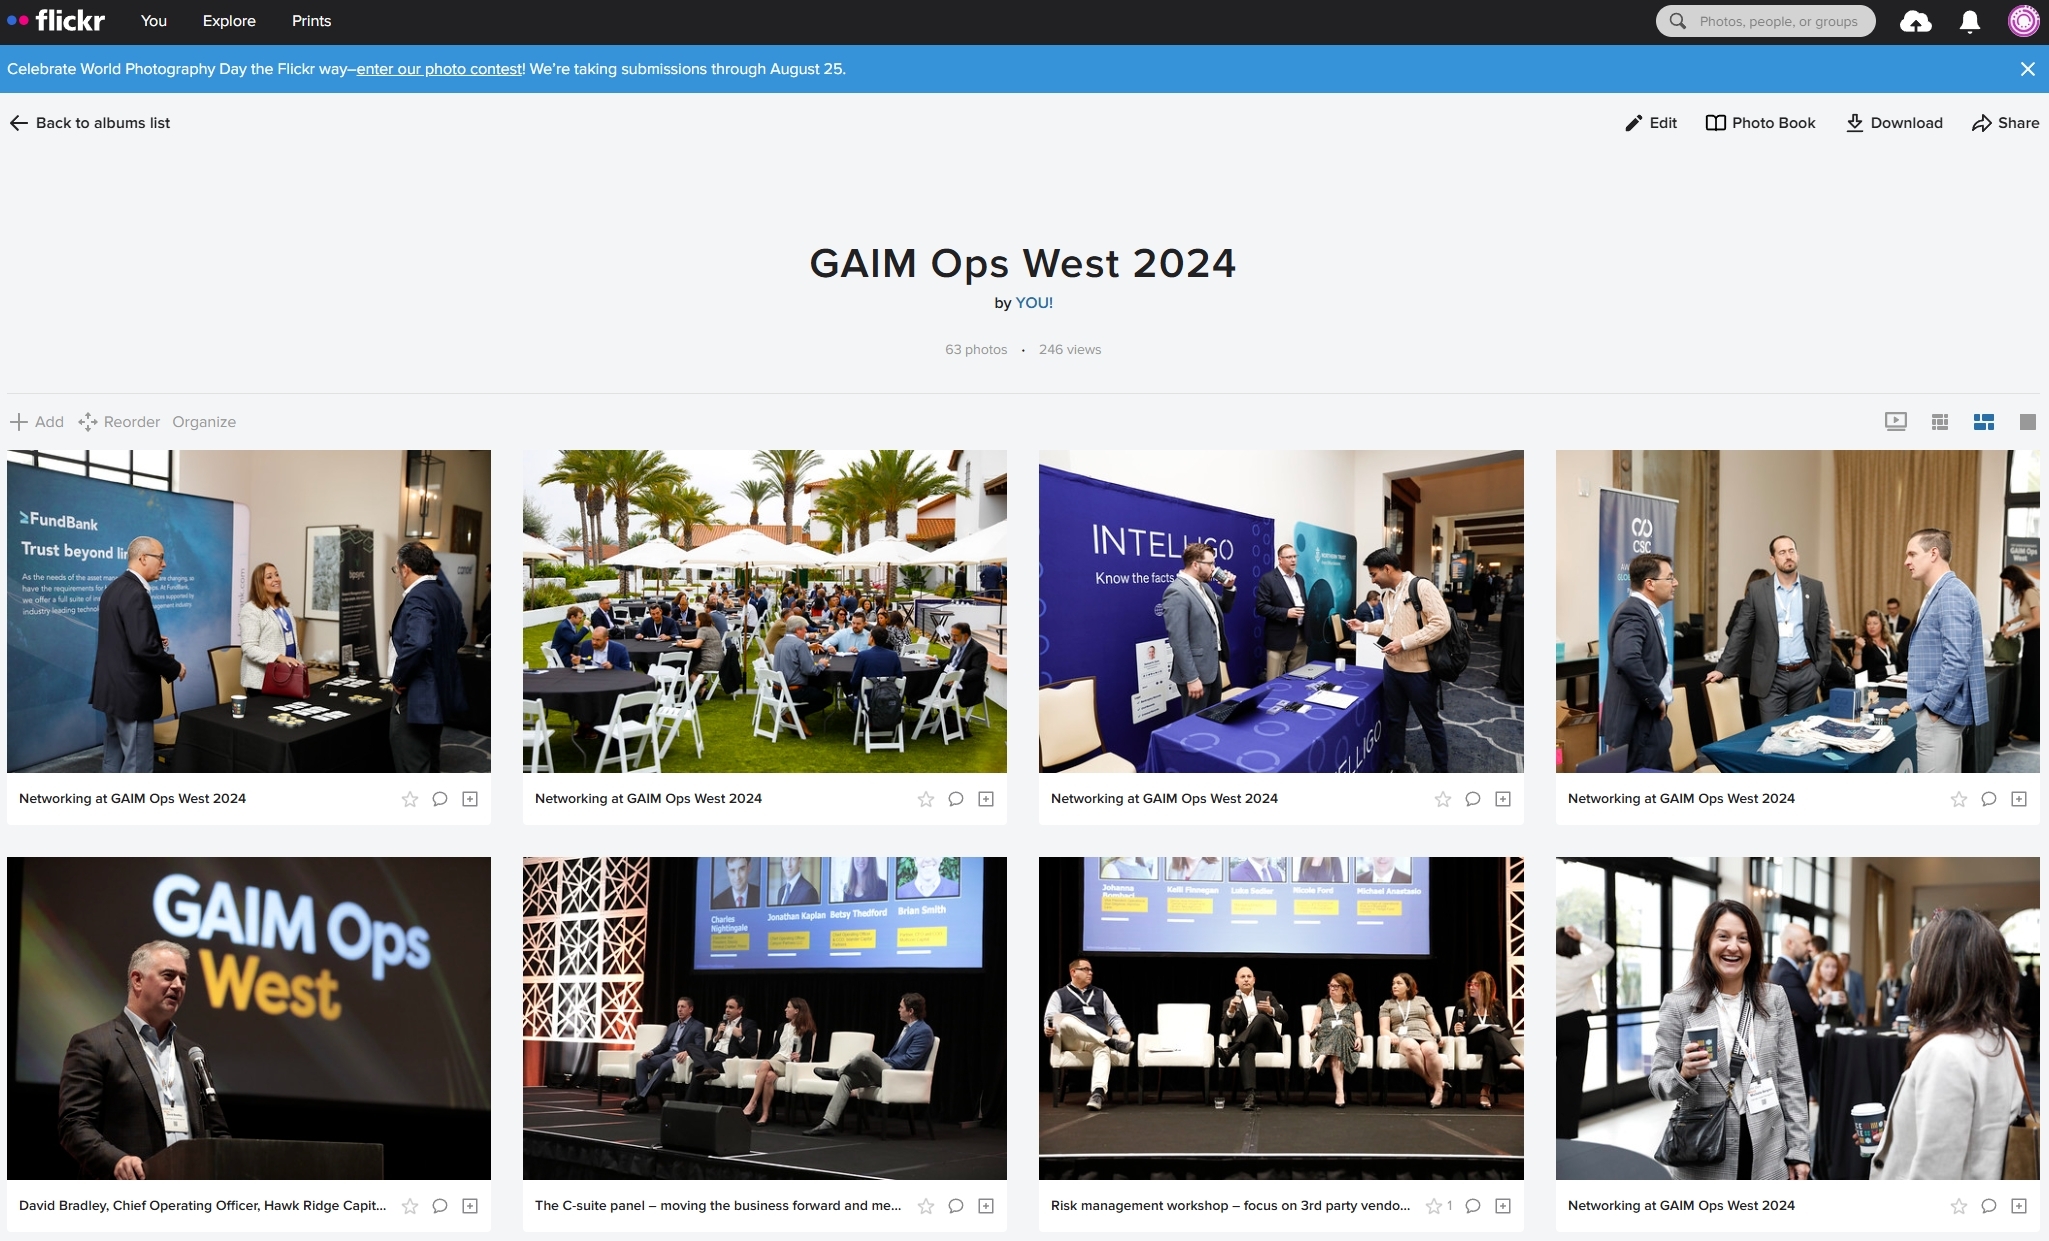Image resolution: width=2049 pixels, height=1241 pixels.
Task: Open the Photo Book creator
Action: coord(1760,122)
